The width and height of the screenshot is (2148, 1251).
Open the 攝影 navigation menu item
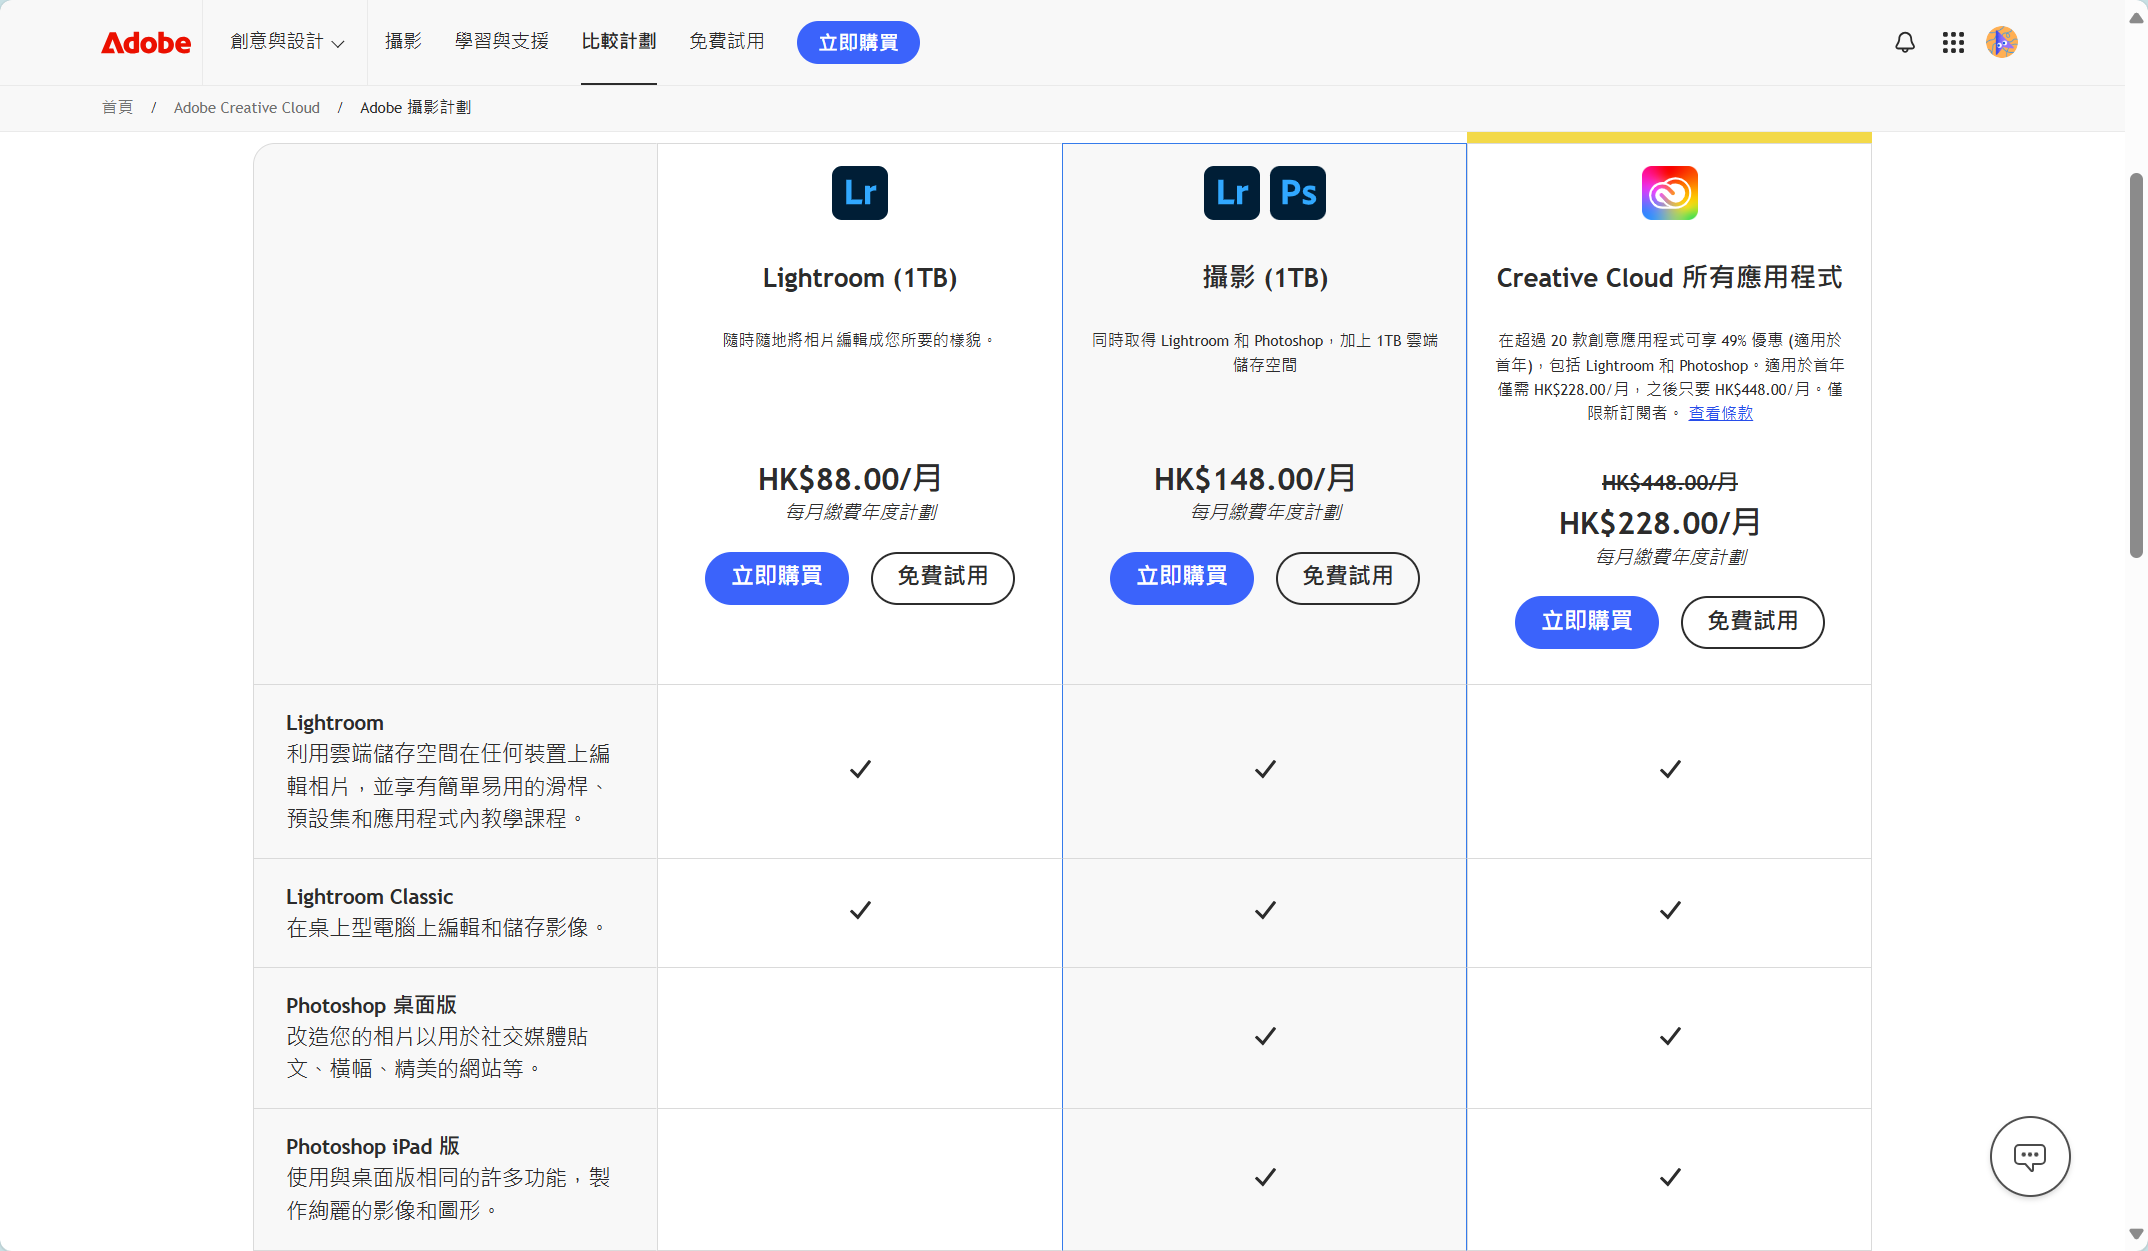pyautogui.click(x=403, y=42)
